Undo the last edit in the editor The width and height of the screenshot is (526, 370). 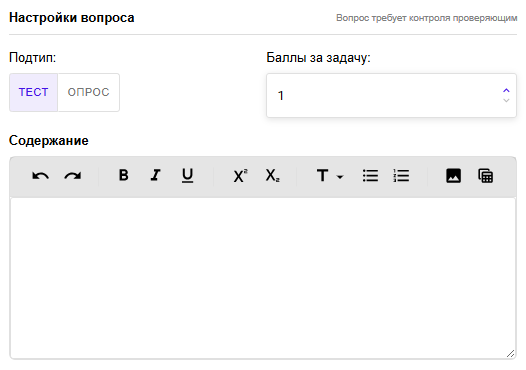41,175
